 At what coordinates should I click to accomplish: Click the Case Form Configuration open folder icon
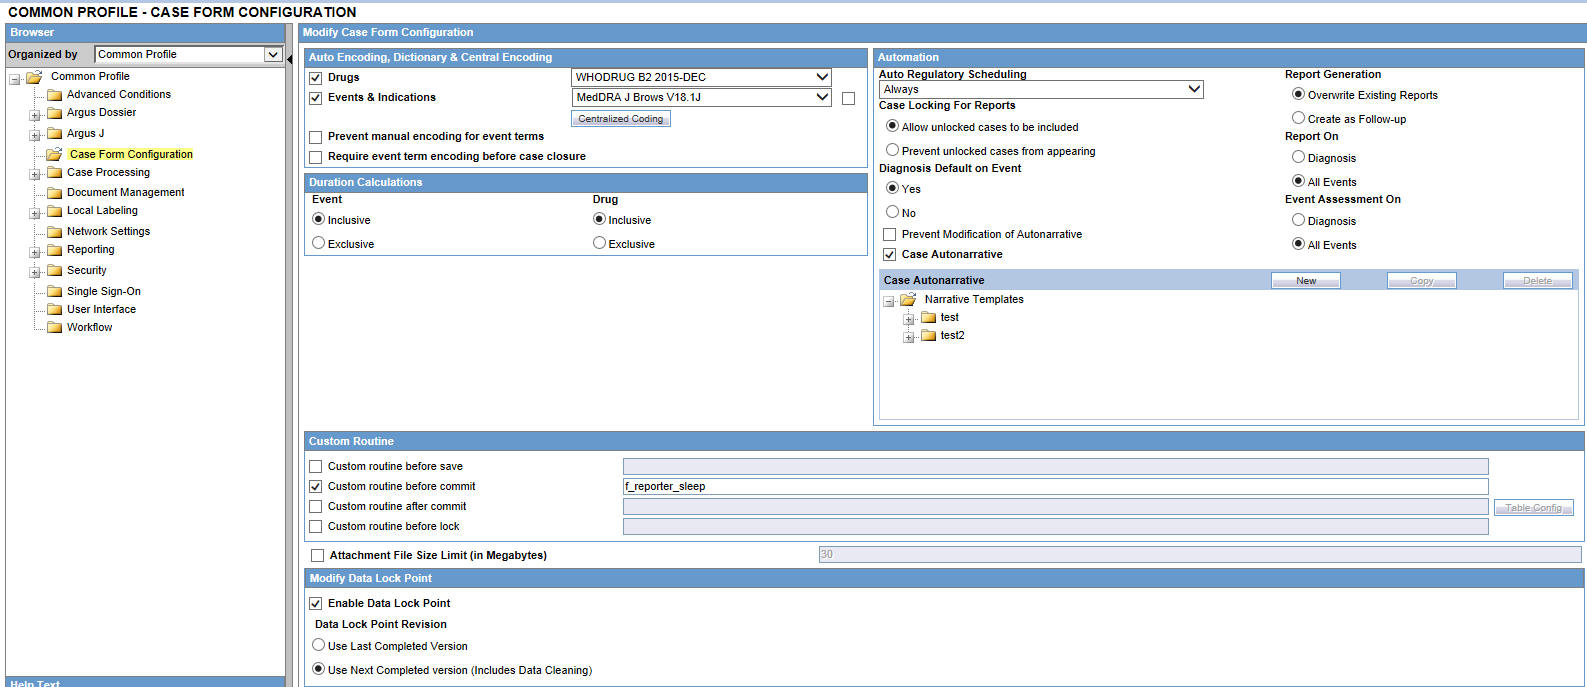(55, 154)
